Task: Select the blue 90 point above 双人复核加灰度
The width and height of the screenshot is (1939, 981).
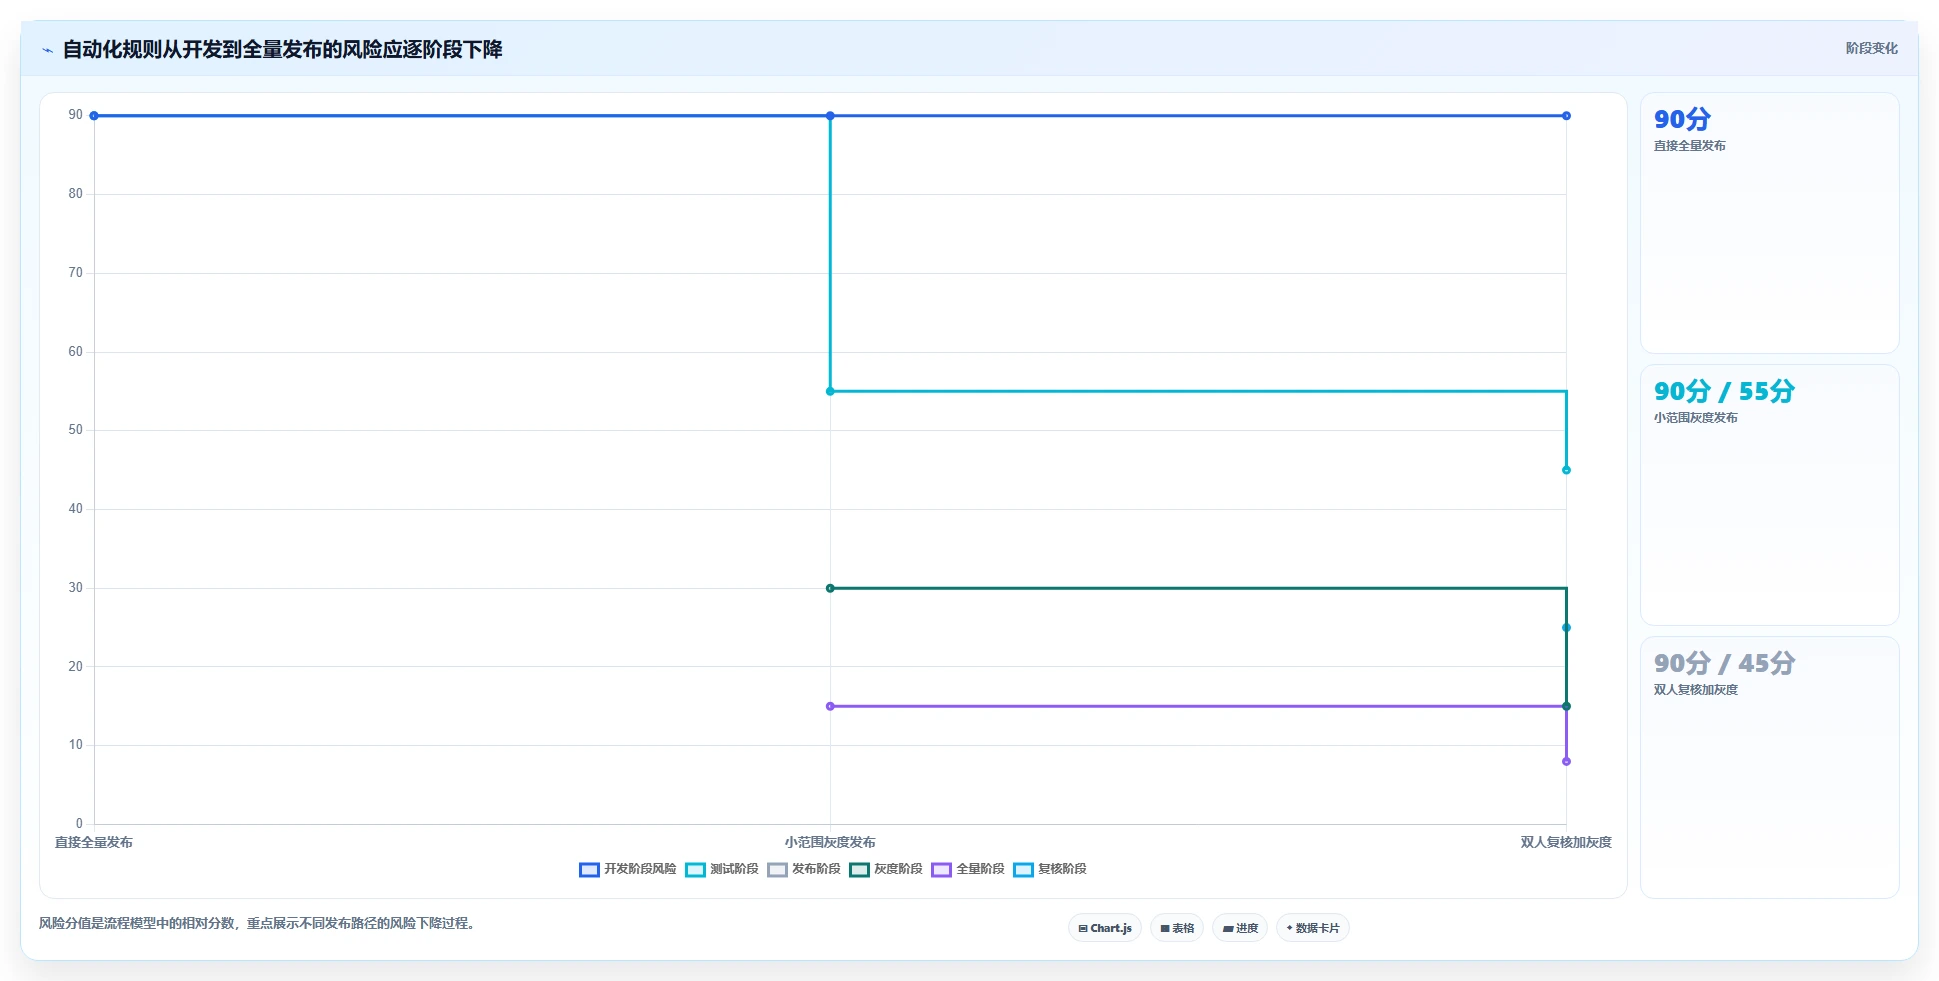Action: pyautogui.click(x=1566, y=116)
